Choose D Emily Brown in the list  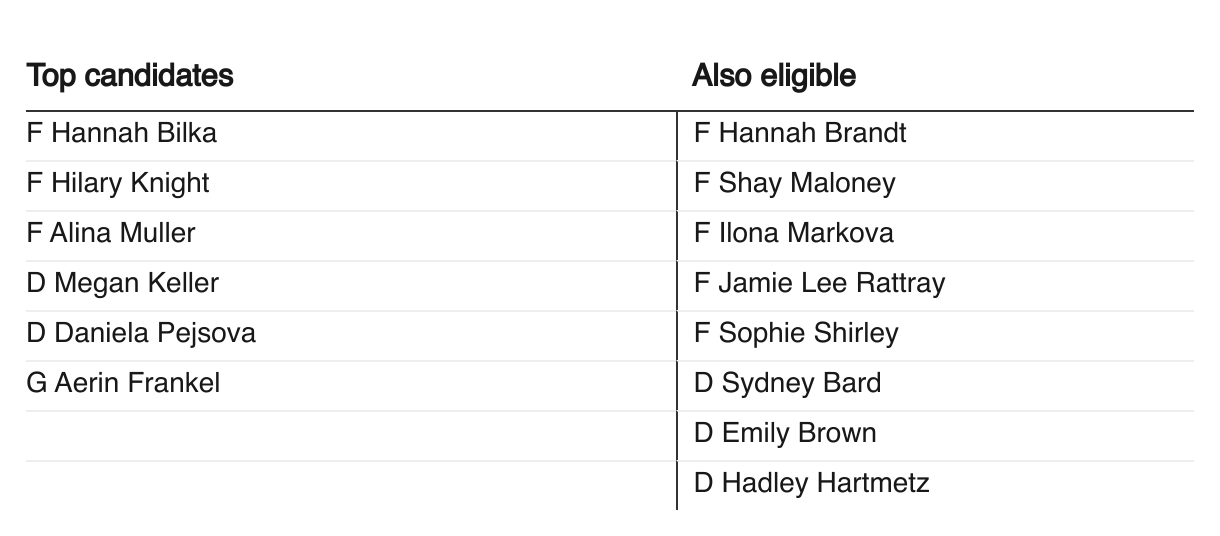point(785,433)
